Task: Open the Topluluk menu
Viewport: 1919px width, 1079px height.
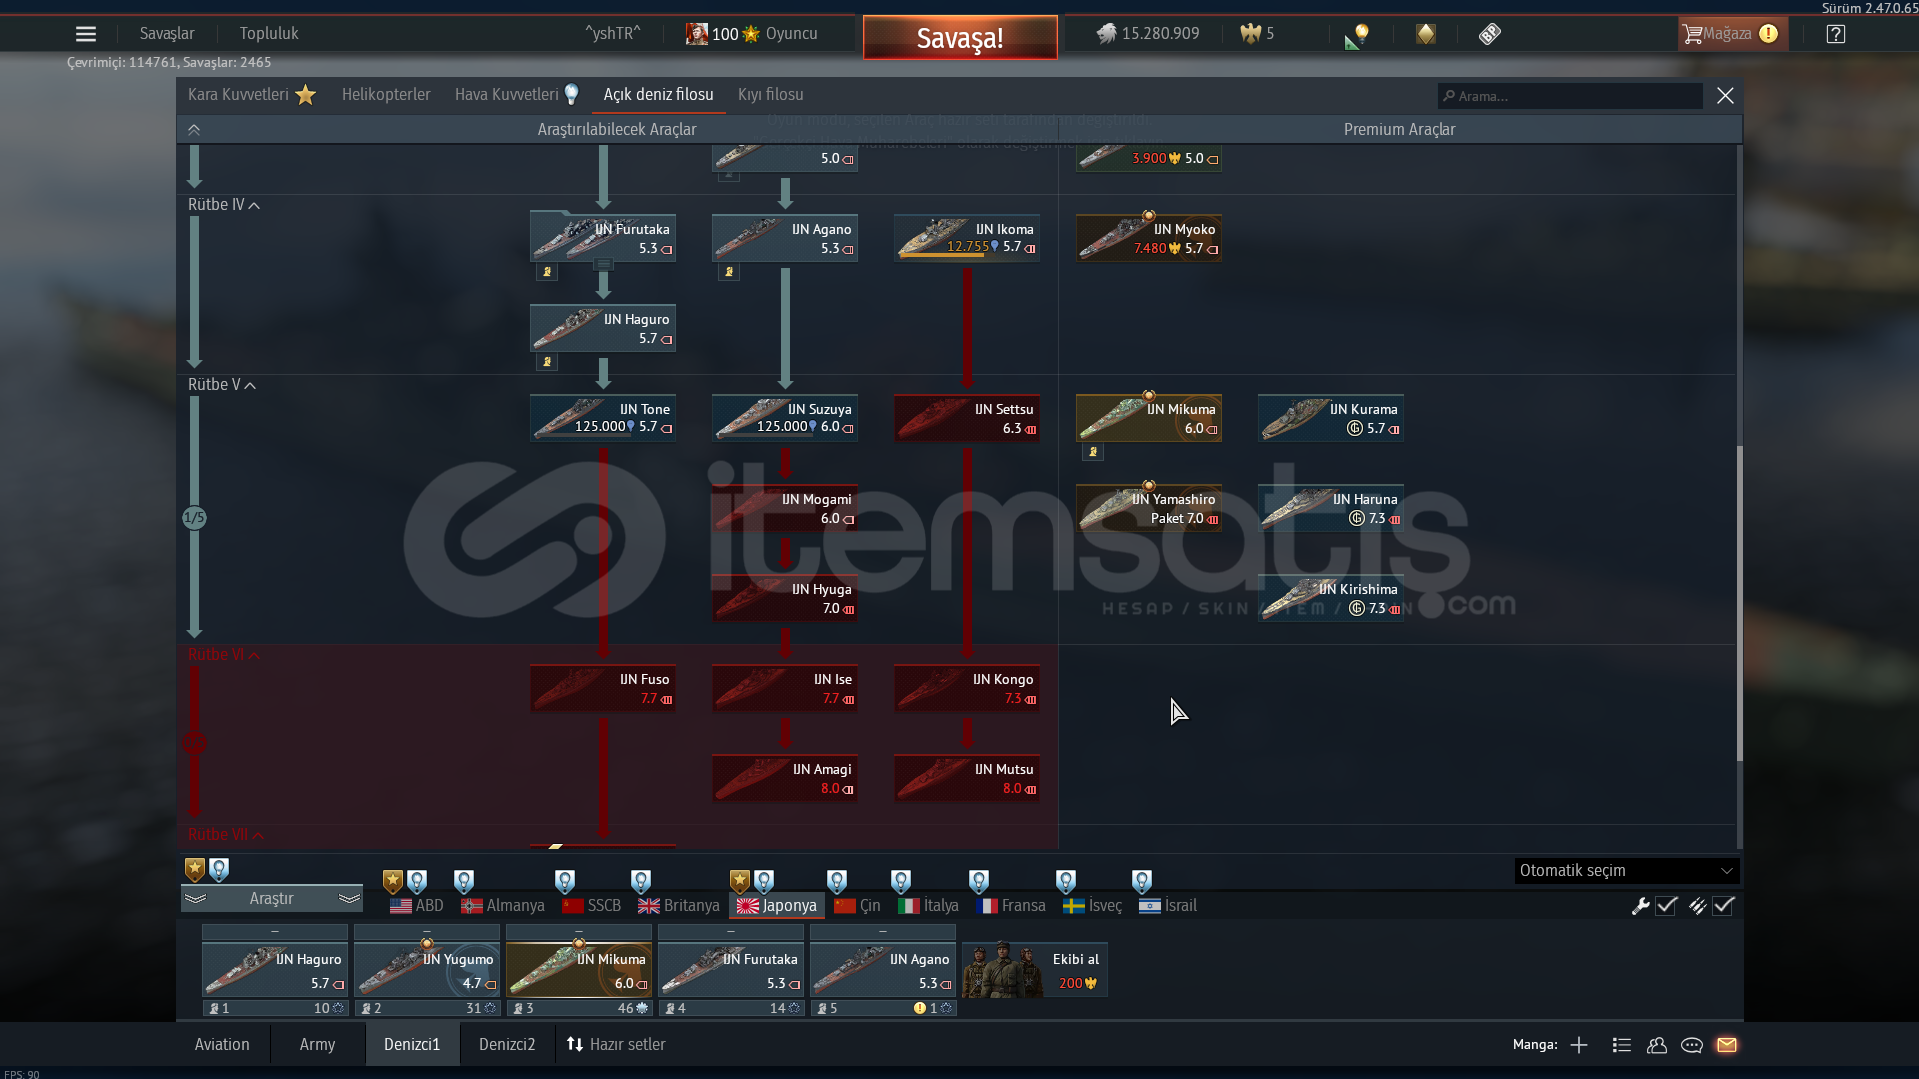Action: (269, 34)
